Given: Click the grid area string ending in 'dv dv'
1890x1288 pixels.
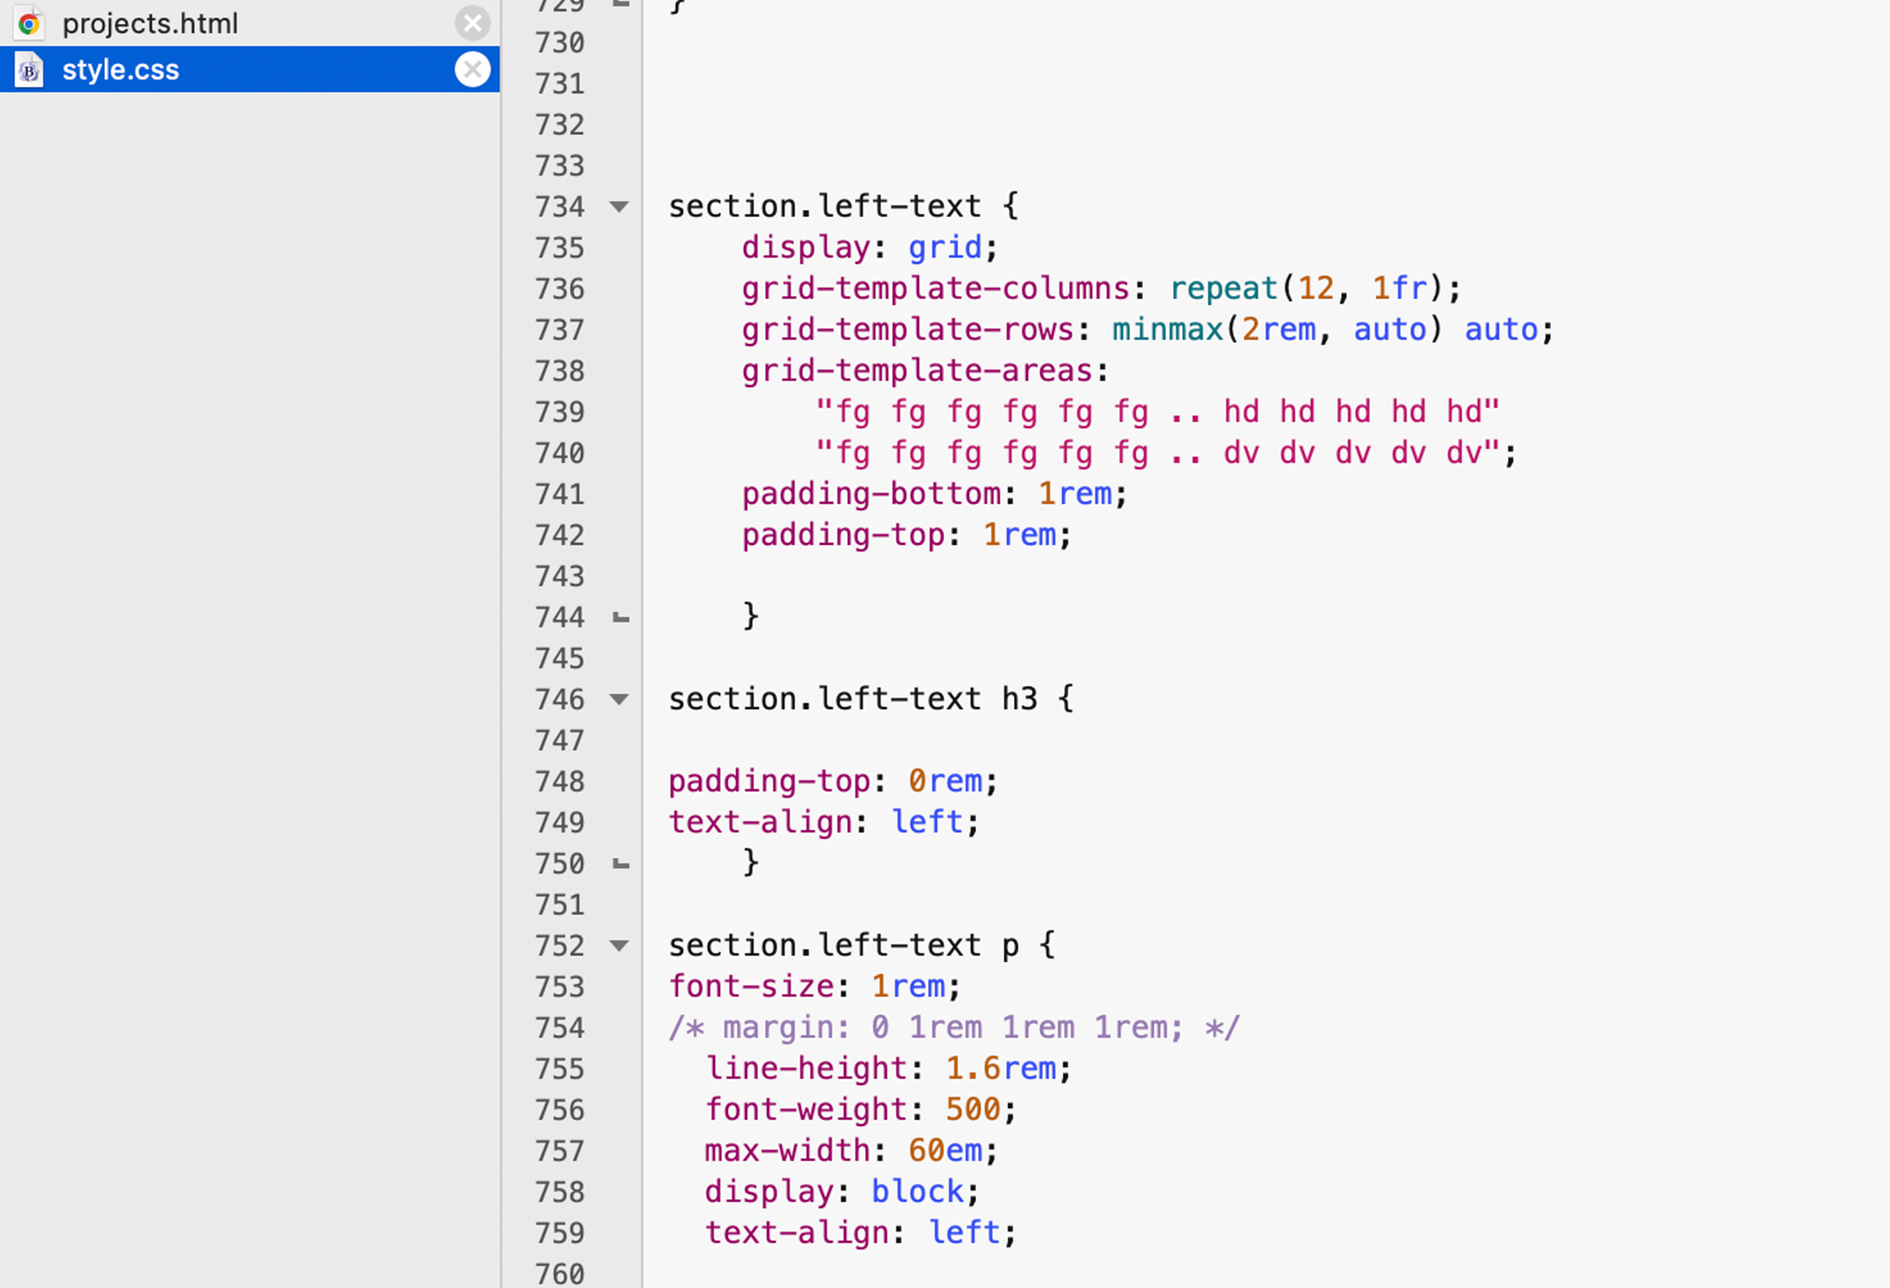Looking at the screenshot, I should click(x=1158, y=453).
